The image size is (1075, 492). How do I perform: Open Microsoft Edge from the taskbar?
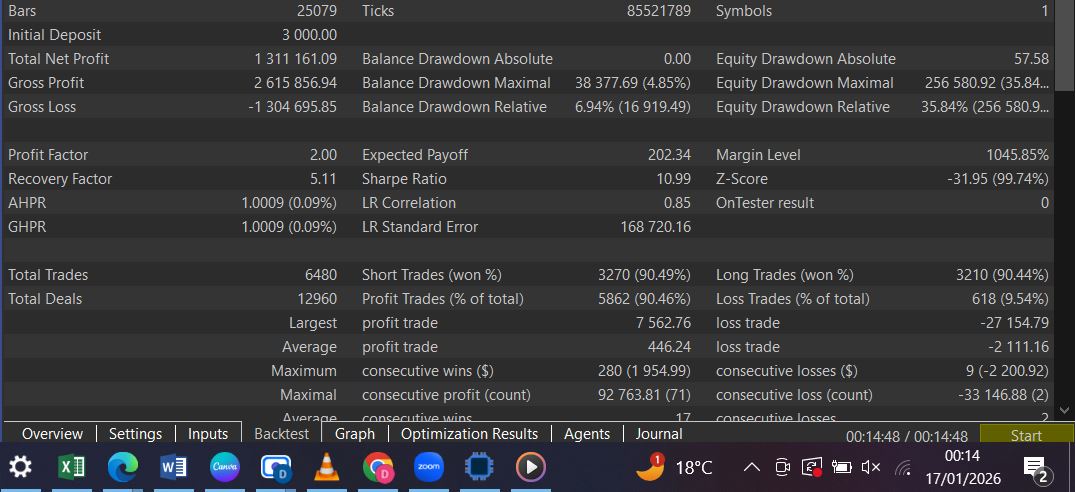click(x=122, y=467)
